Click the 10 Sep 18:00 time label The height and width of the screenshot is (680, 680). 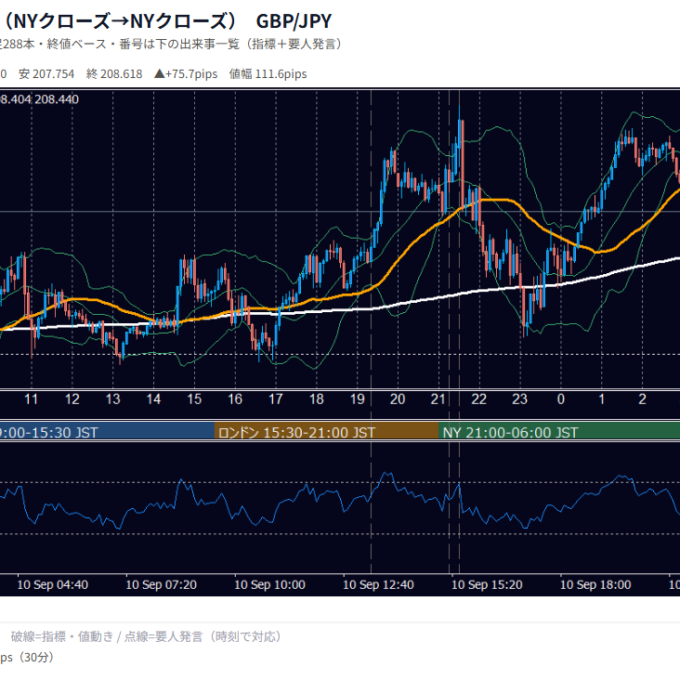[595, 585]
